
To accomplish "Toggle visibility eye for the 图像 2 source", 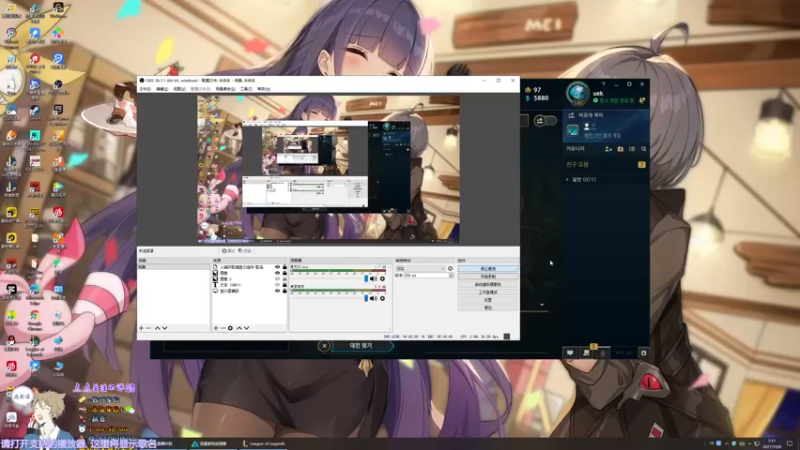I will (278, 279).
